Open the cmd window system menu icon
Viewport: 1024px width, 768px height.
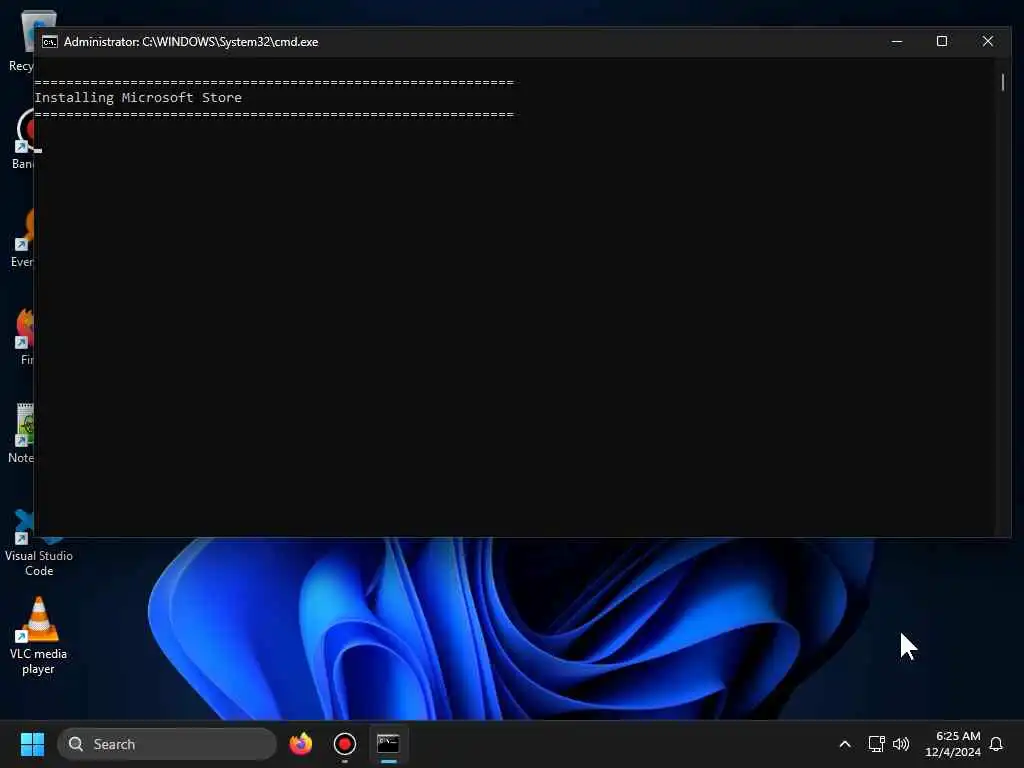pyautogui.click(x=50, y=42)
